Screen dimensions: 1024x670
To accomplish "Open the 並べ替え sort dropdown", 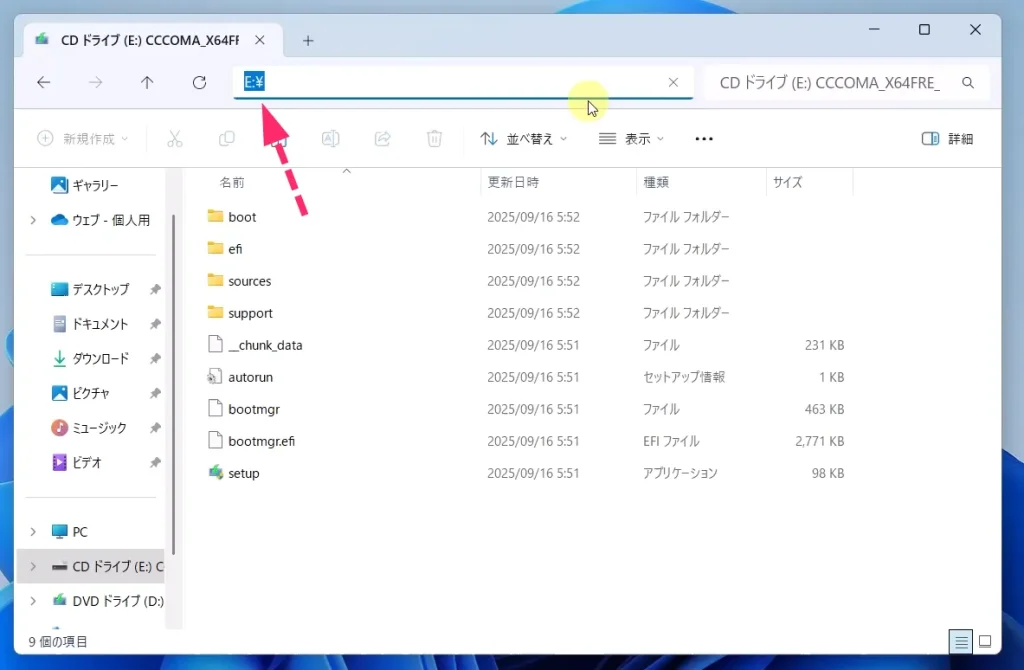I will coord(524,139).
